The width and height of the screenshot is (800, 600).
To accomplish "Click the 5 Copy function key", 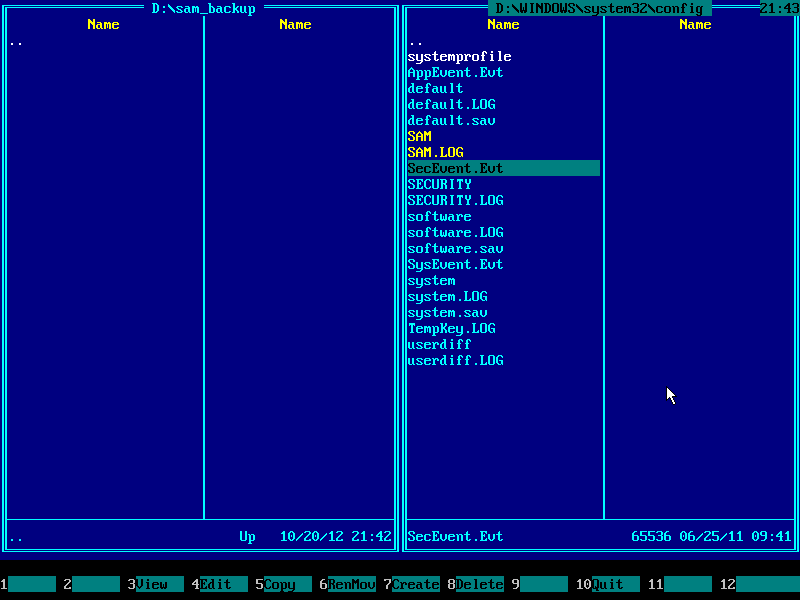I will 284,584.
